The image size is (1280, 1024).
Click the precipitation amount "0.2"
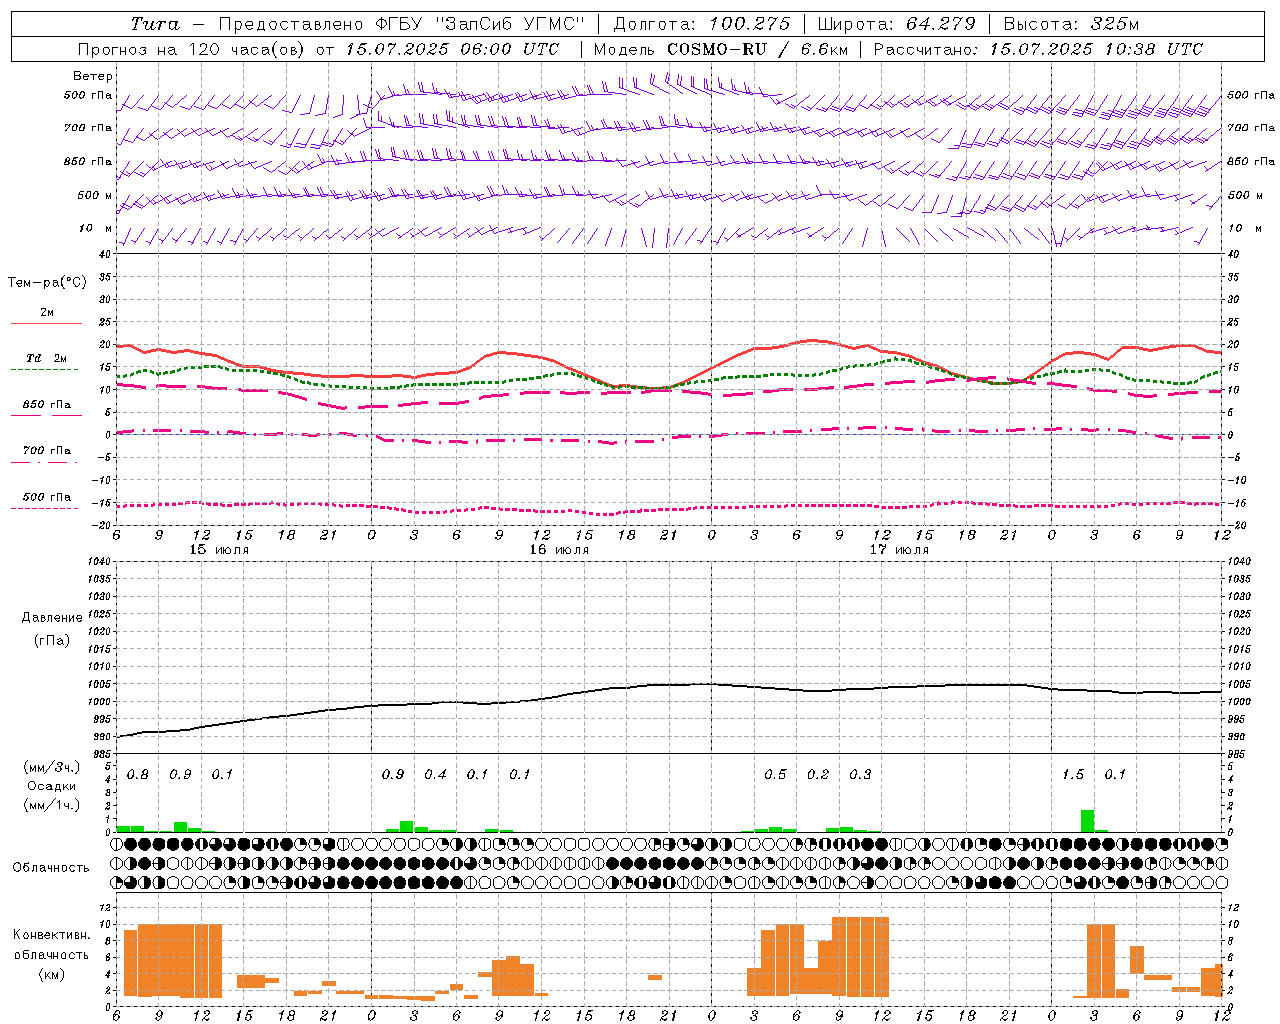tap(818, 775)
